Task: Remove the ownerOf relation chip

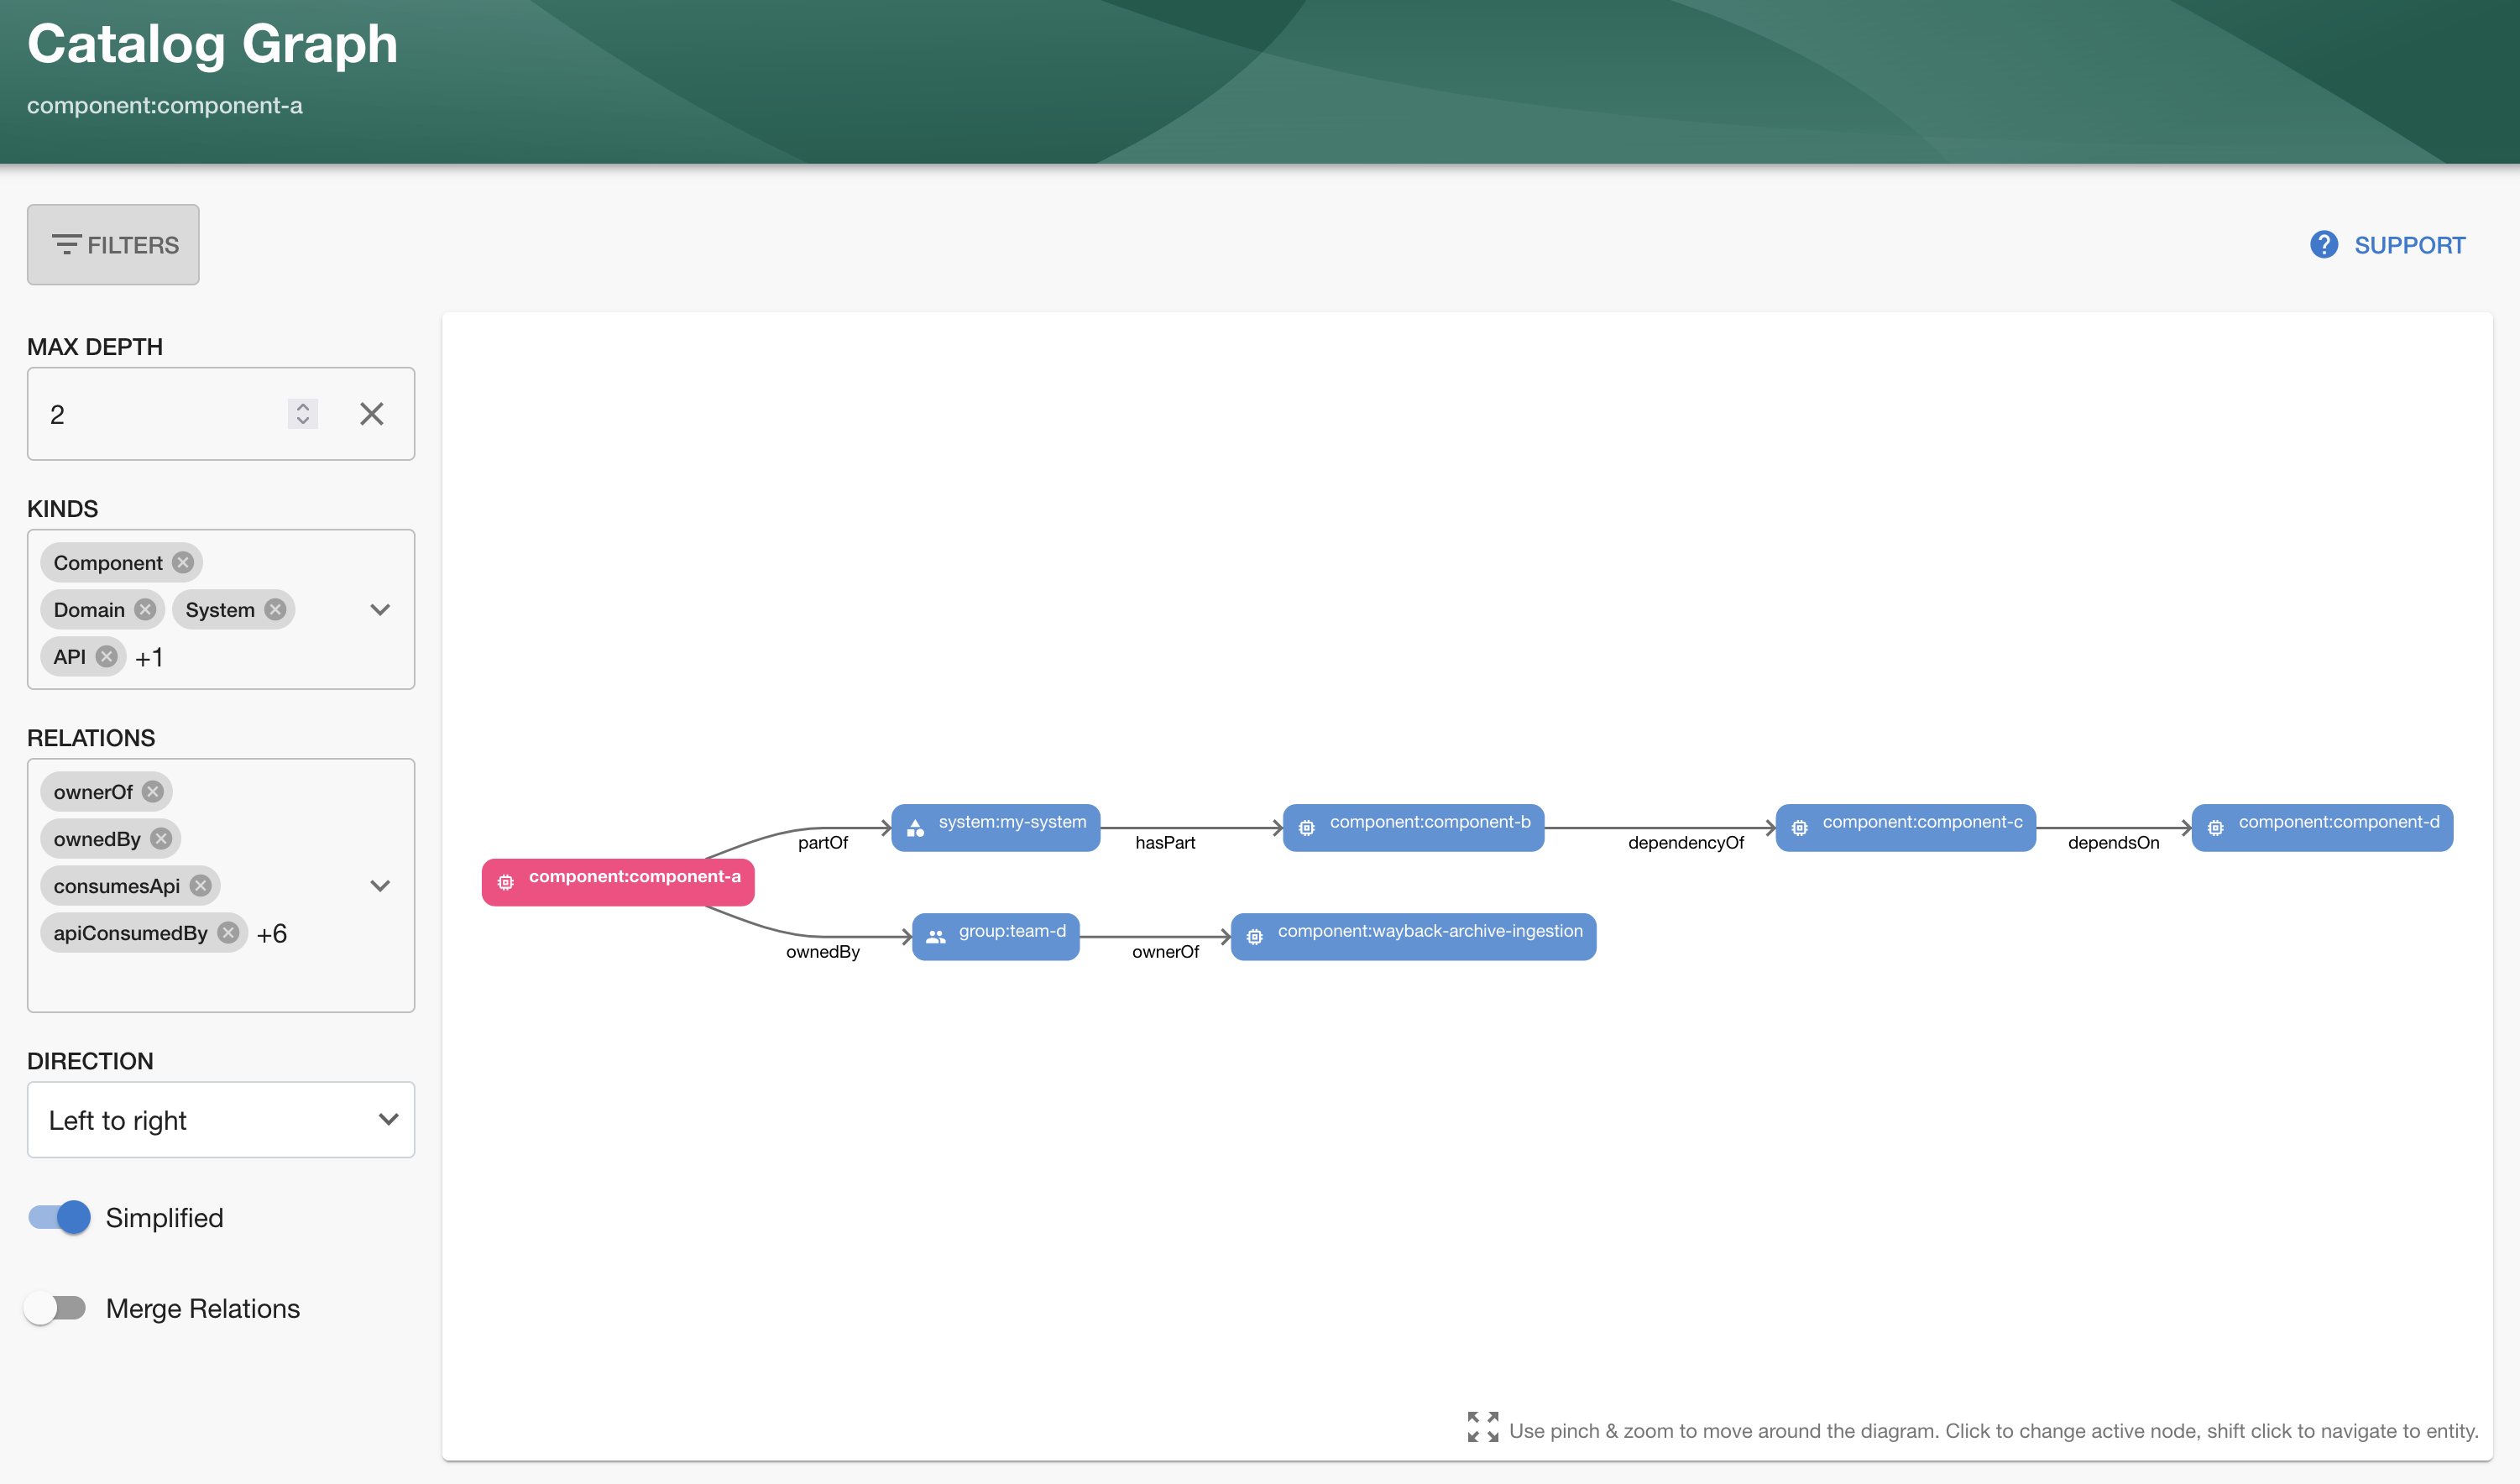Action: pos(152,791)
